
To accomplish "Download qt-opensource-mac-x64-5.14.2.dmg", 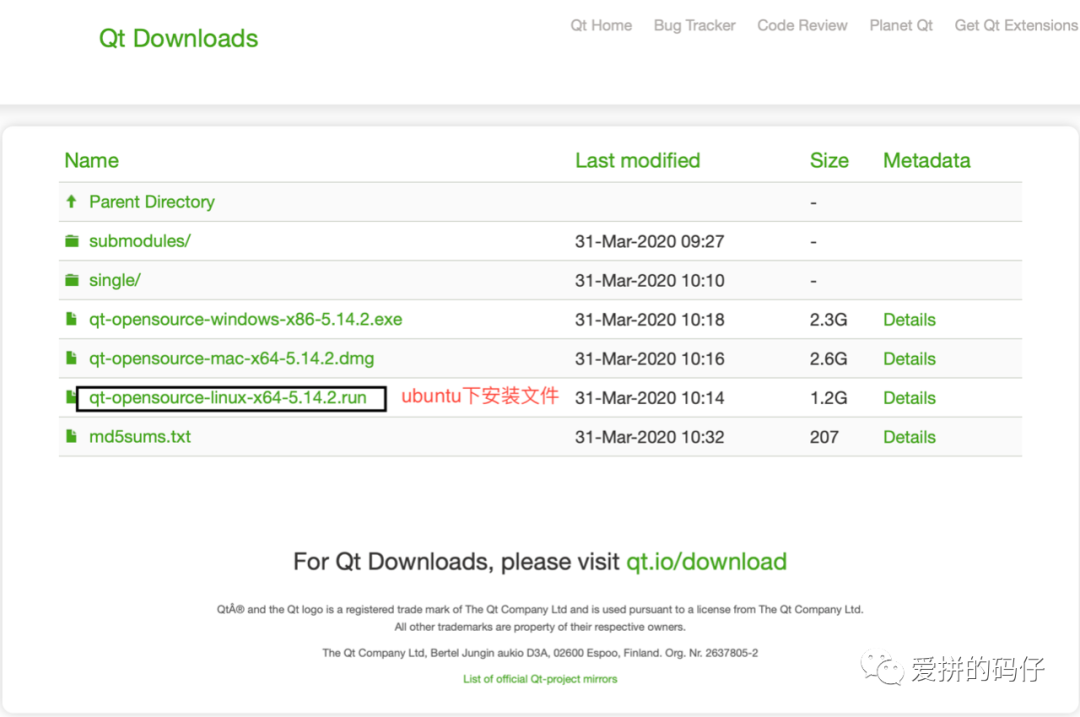I will coord(231,359).
